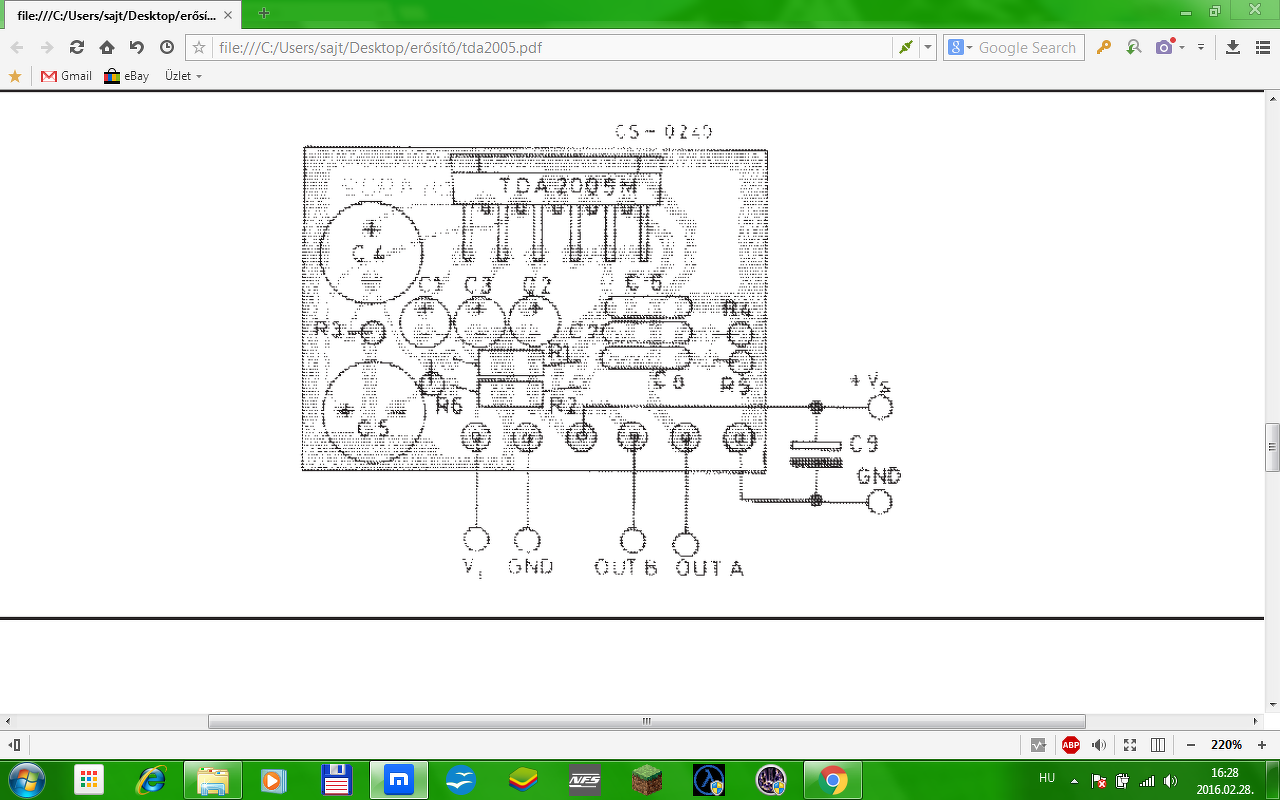Open Windows Explorer folder on taskbar

213,780
